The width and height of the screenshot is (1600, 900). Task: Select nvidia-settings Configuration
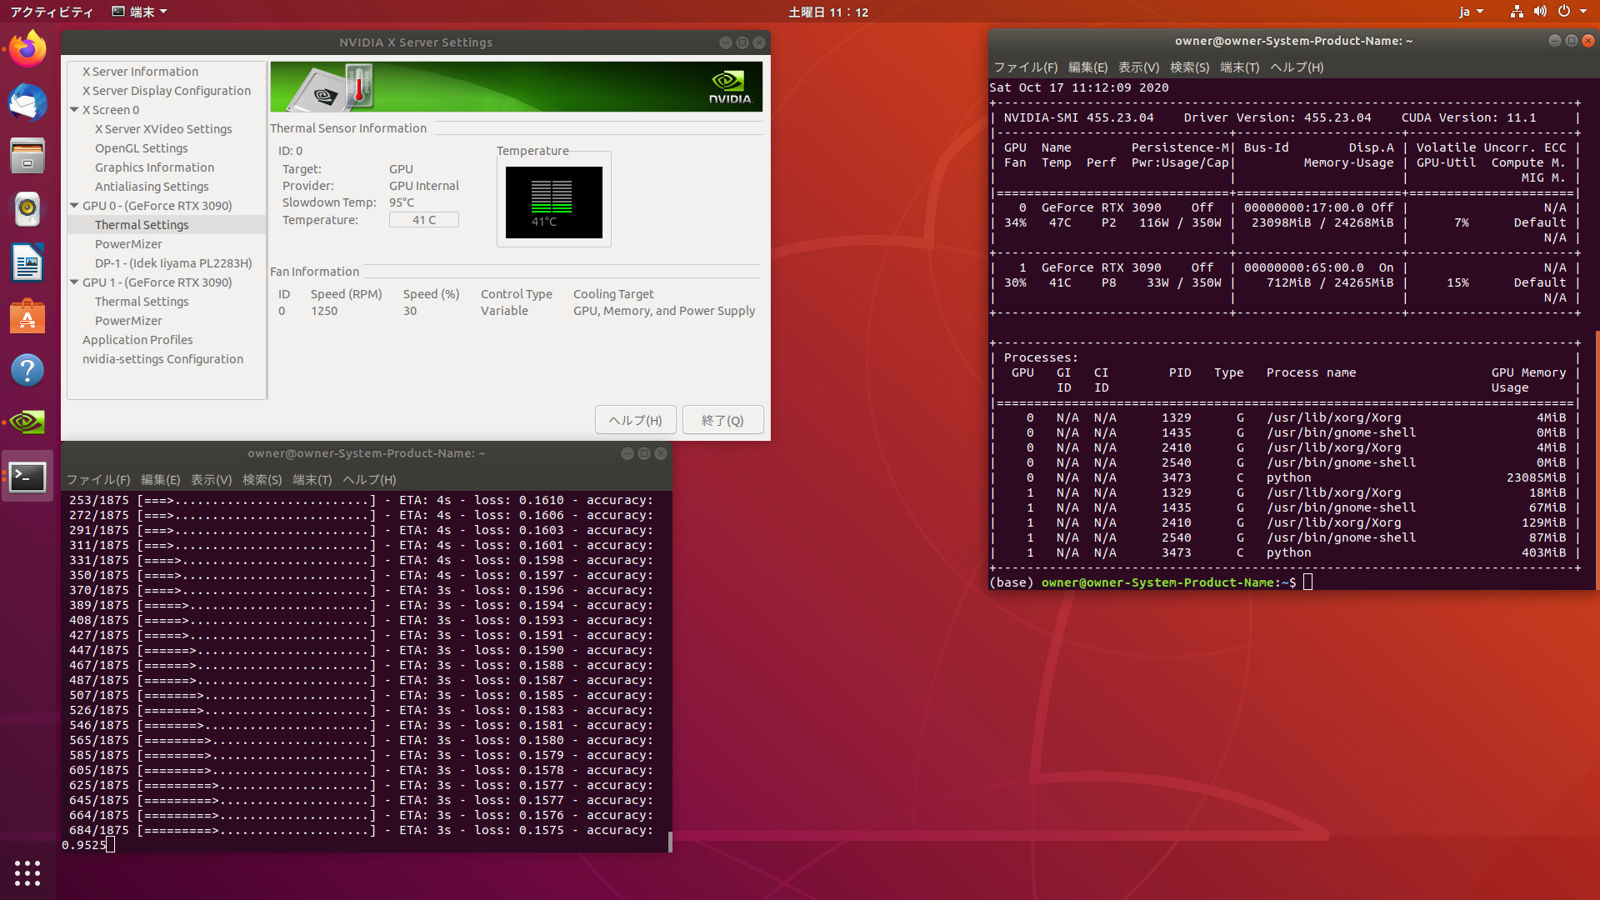(x=163, y=359)
